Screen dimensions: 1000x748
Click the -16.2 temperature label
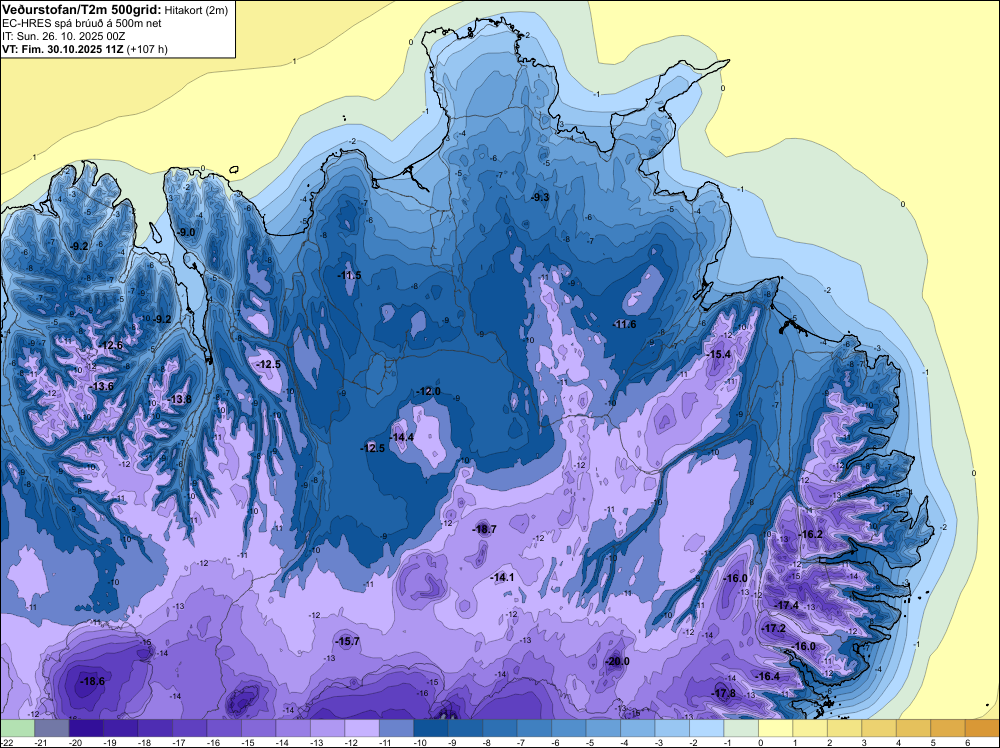811,534
